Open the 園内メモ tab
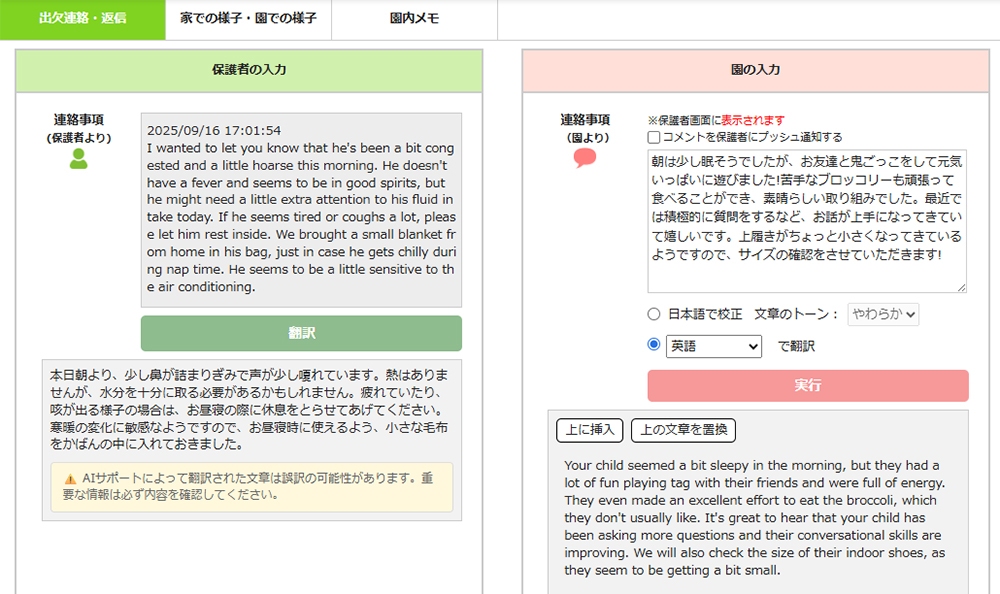 click(x=414, y=19)
